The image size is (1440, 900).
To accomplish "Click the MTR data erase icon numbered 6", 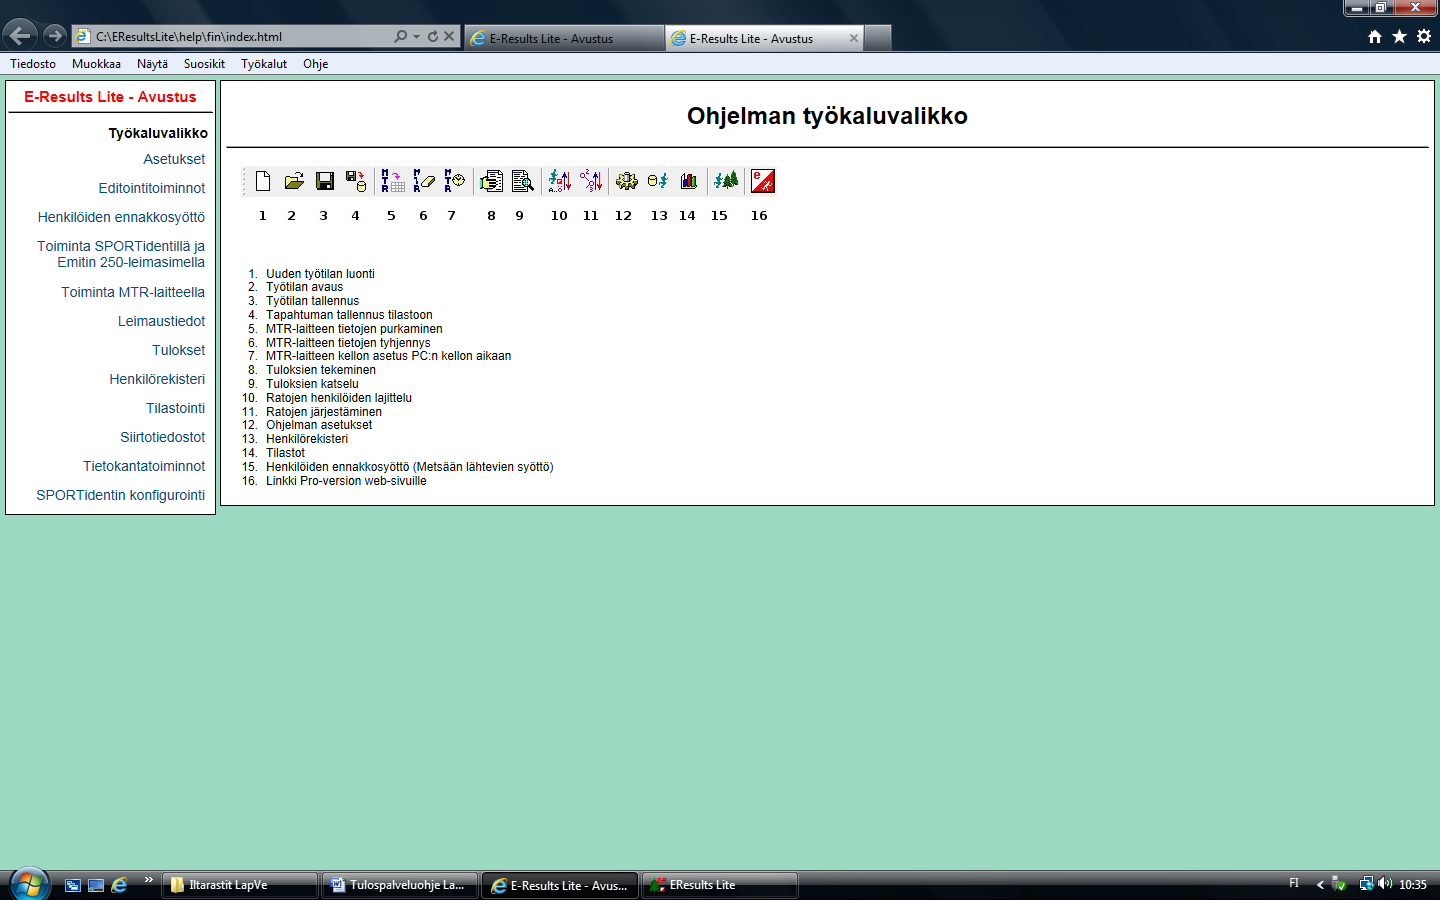I will pyautogui.click(x=424, y=181).
